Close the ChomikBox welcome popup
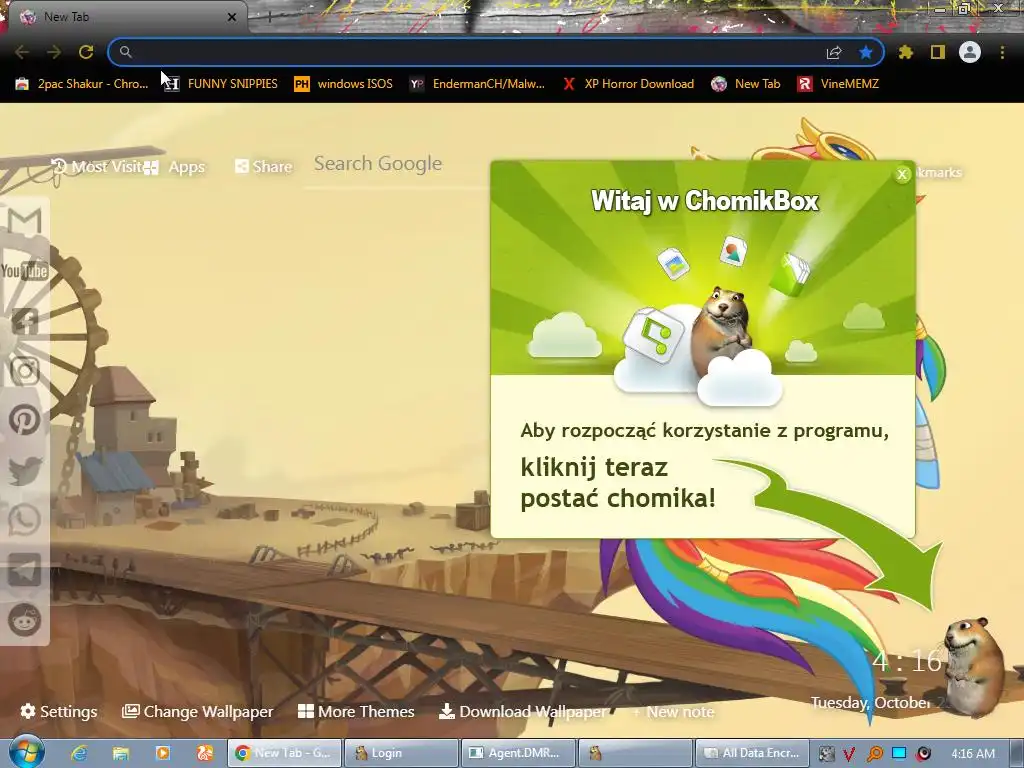Screen dimensions: 1024x768 (x=903, y=174)
